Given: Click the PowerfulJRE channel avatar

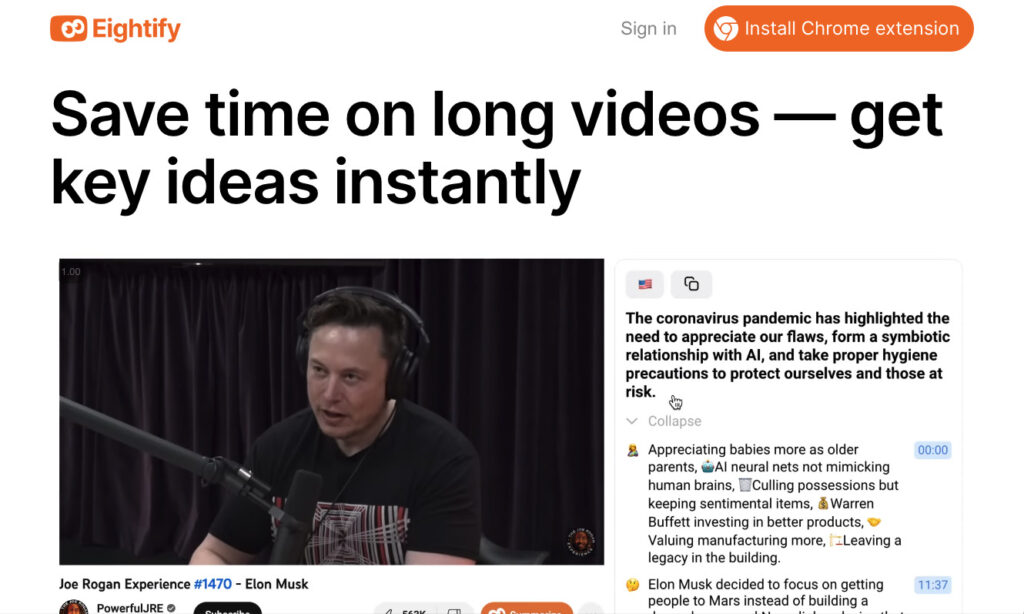Looking at the screenshot, I should (73, 607).
